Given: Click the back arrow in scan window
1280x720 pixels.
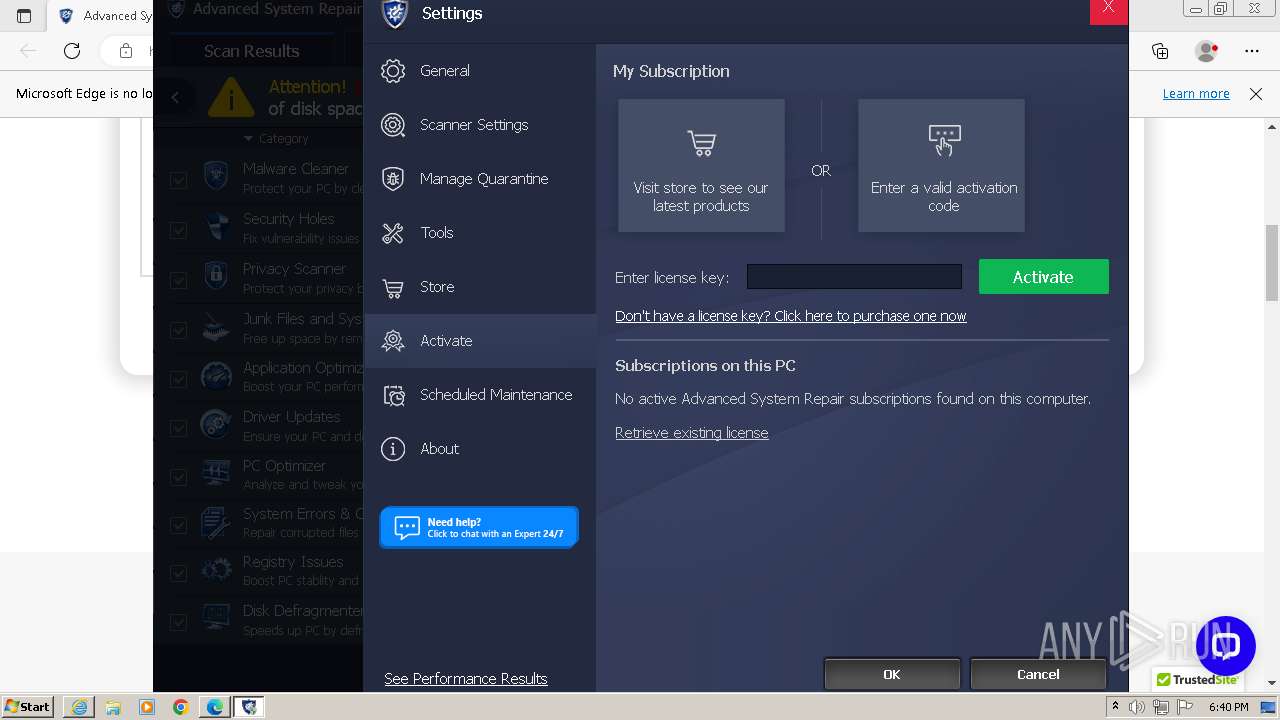Looking at the screenshot, I should coord(176,97).
